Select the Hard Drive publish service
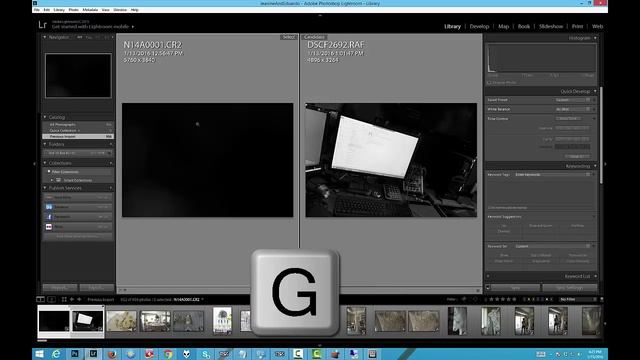 78,197
